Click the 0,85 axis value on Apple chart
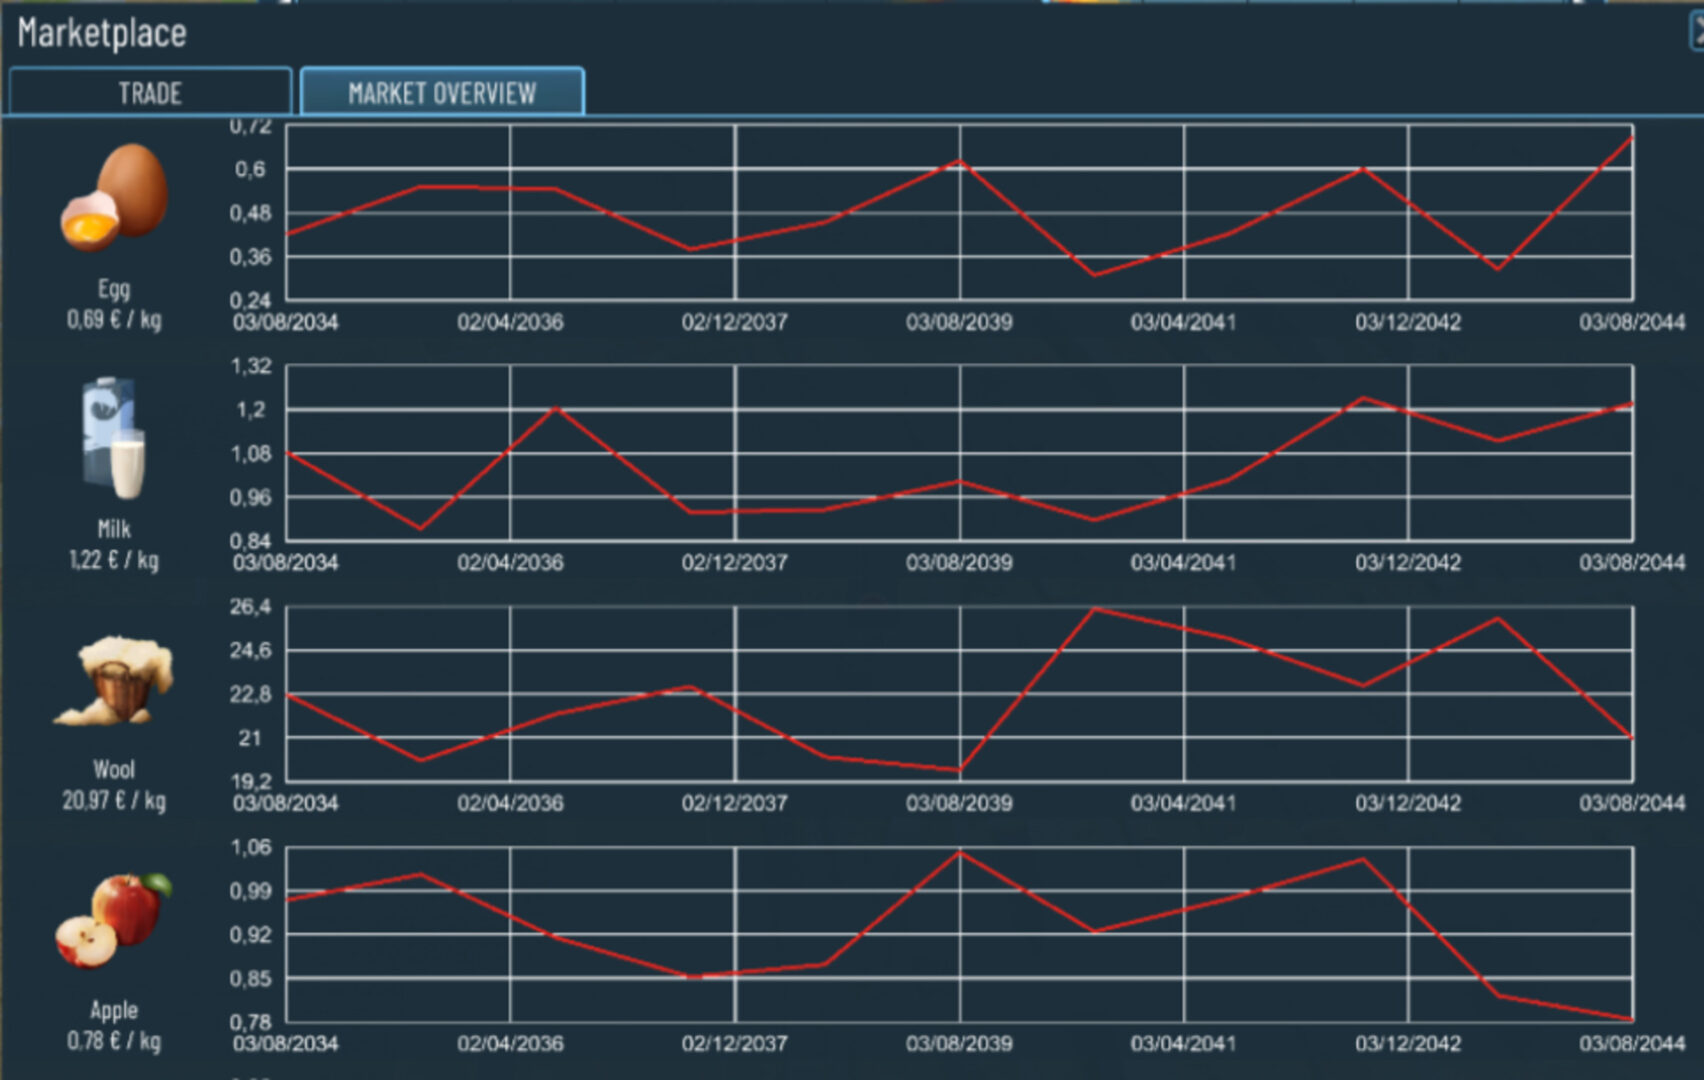Screen dimensions: 1704x1080 click(x=250, y=979)
